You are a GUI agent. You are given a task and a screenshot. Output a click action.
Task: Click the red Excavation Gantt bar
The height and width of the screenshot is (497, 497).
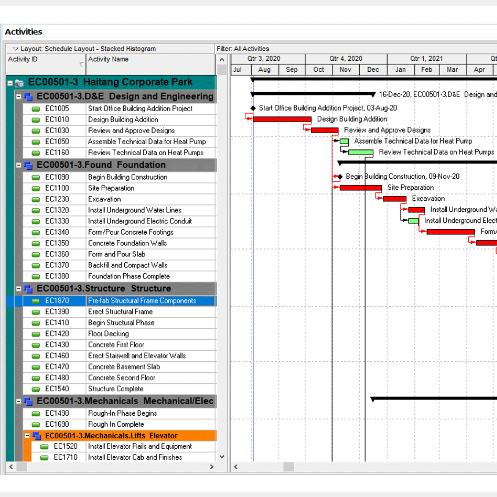click(x=395, y=199)
